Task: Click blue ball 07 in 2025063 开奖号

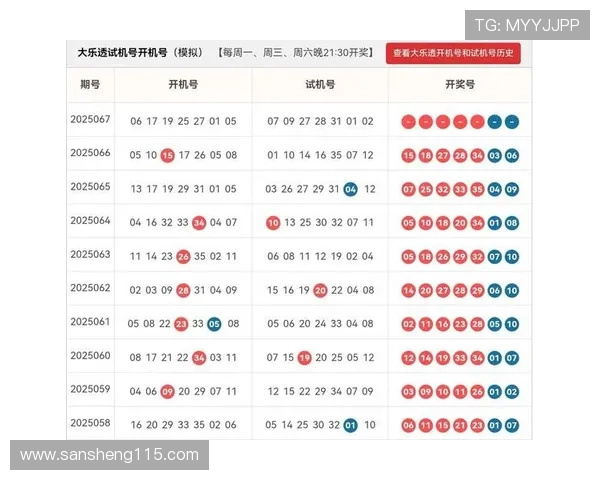Action: coord(494,257)
